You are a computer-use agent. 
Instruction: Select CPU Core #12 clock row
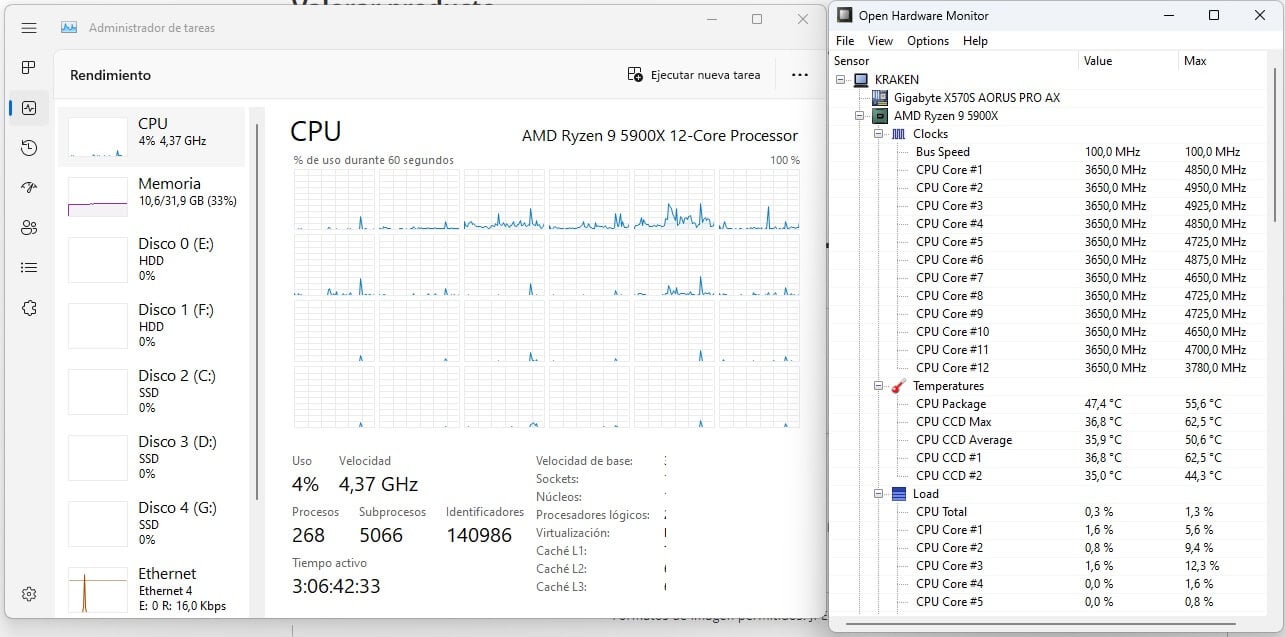coord(1051,368)
